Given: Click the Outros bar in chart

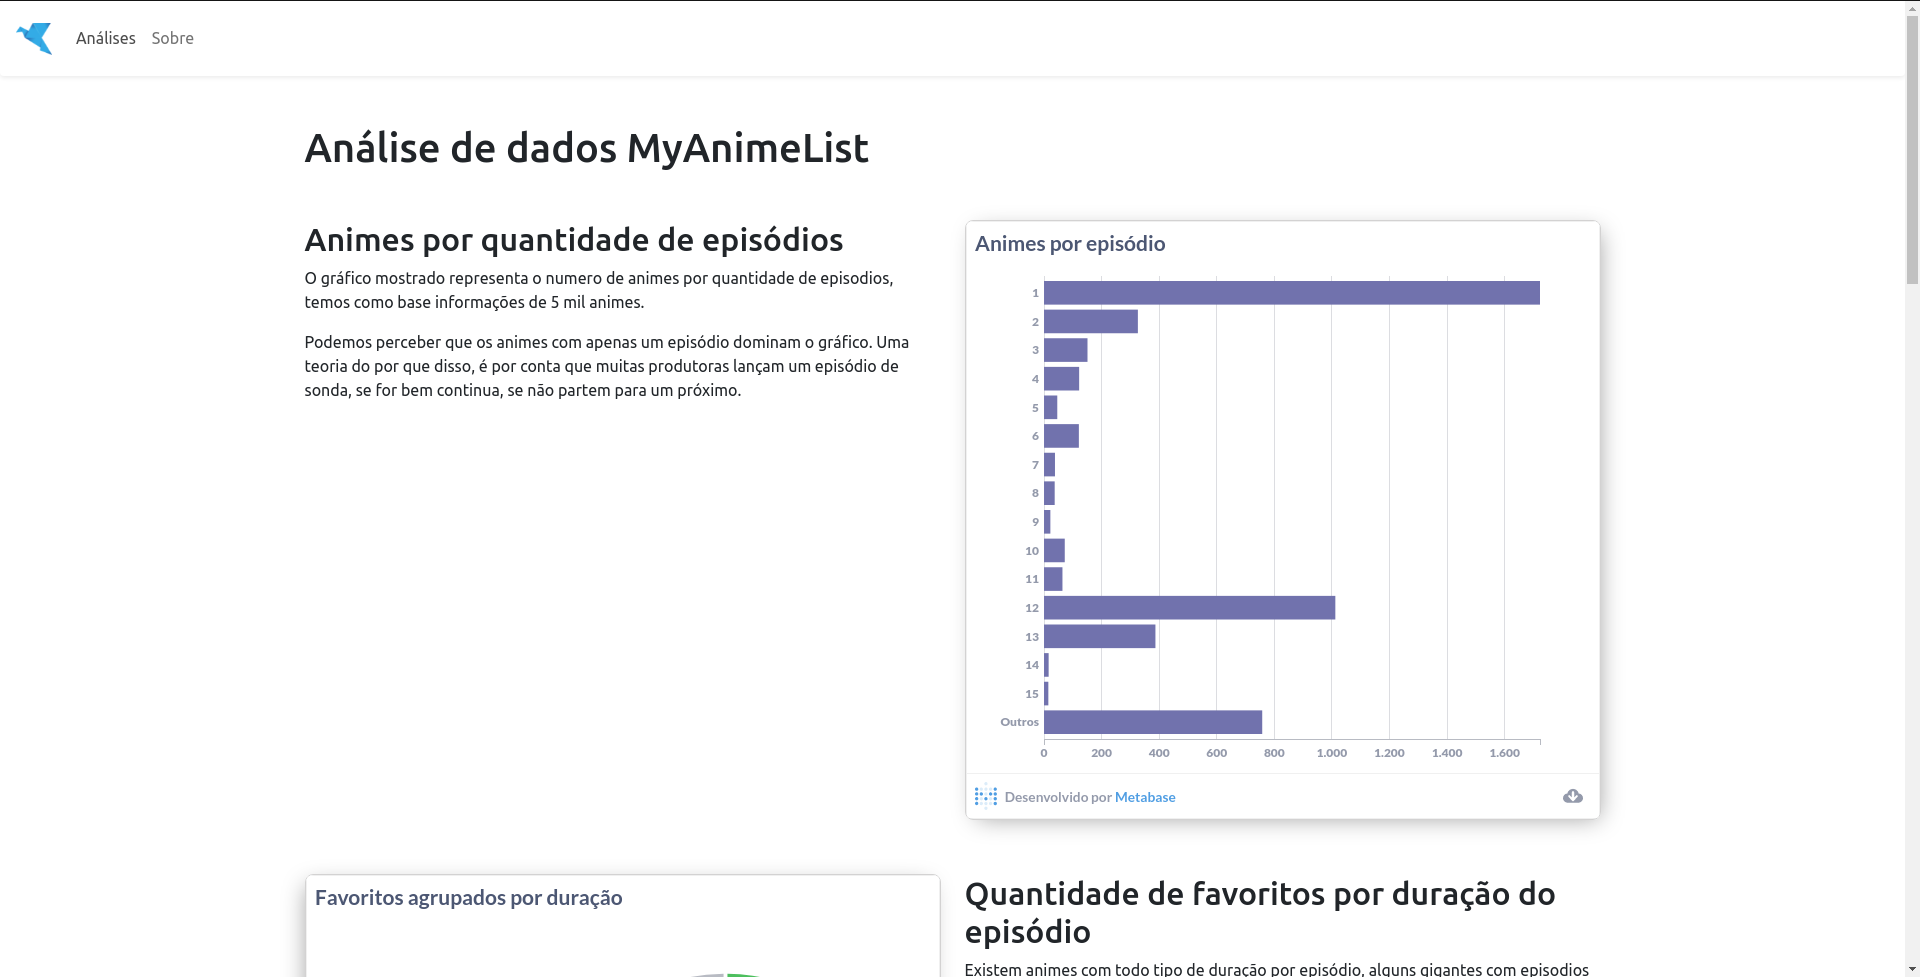Looking at the screenshot, I should (x=1153, y=722).
